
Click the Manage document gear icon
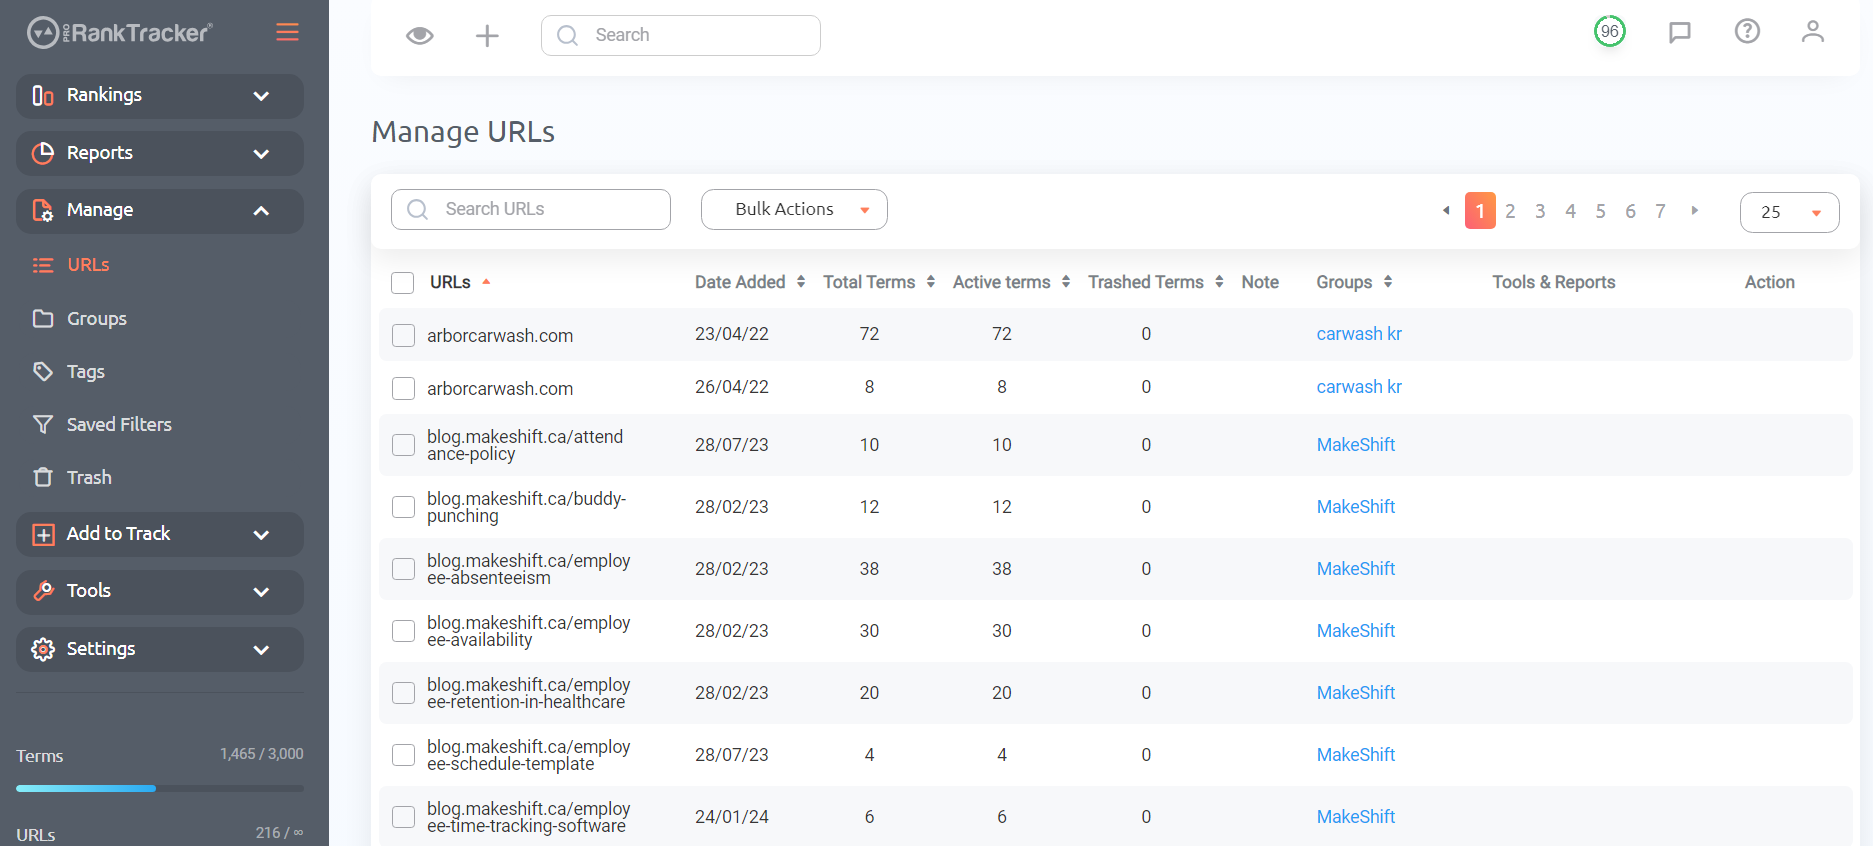click(x=43, y=210)
